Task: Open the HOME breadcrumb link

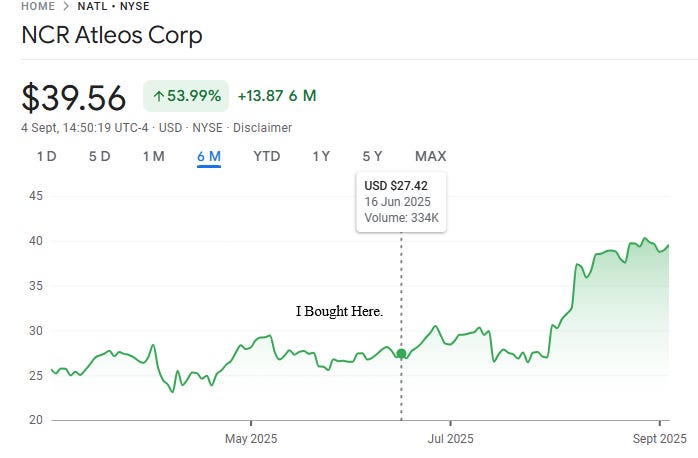Action: 38,6
